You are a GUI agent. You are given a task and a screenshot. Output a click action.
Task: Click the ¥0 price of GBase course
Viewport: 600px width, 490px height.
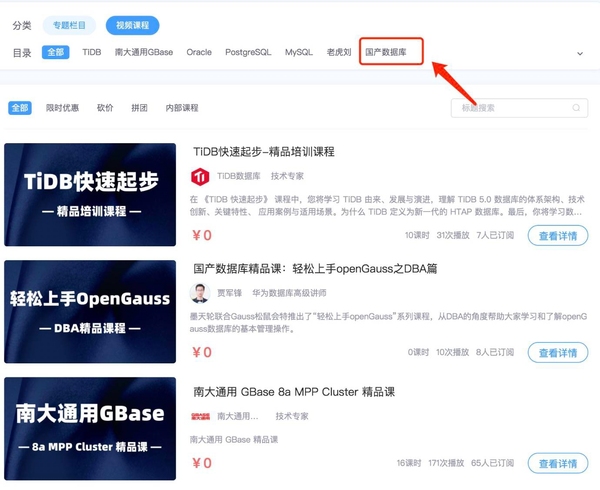[202, 463]
